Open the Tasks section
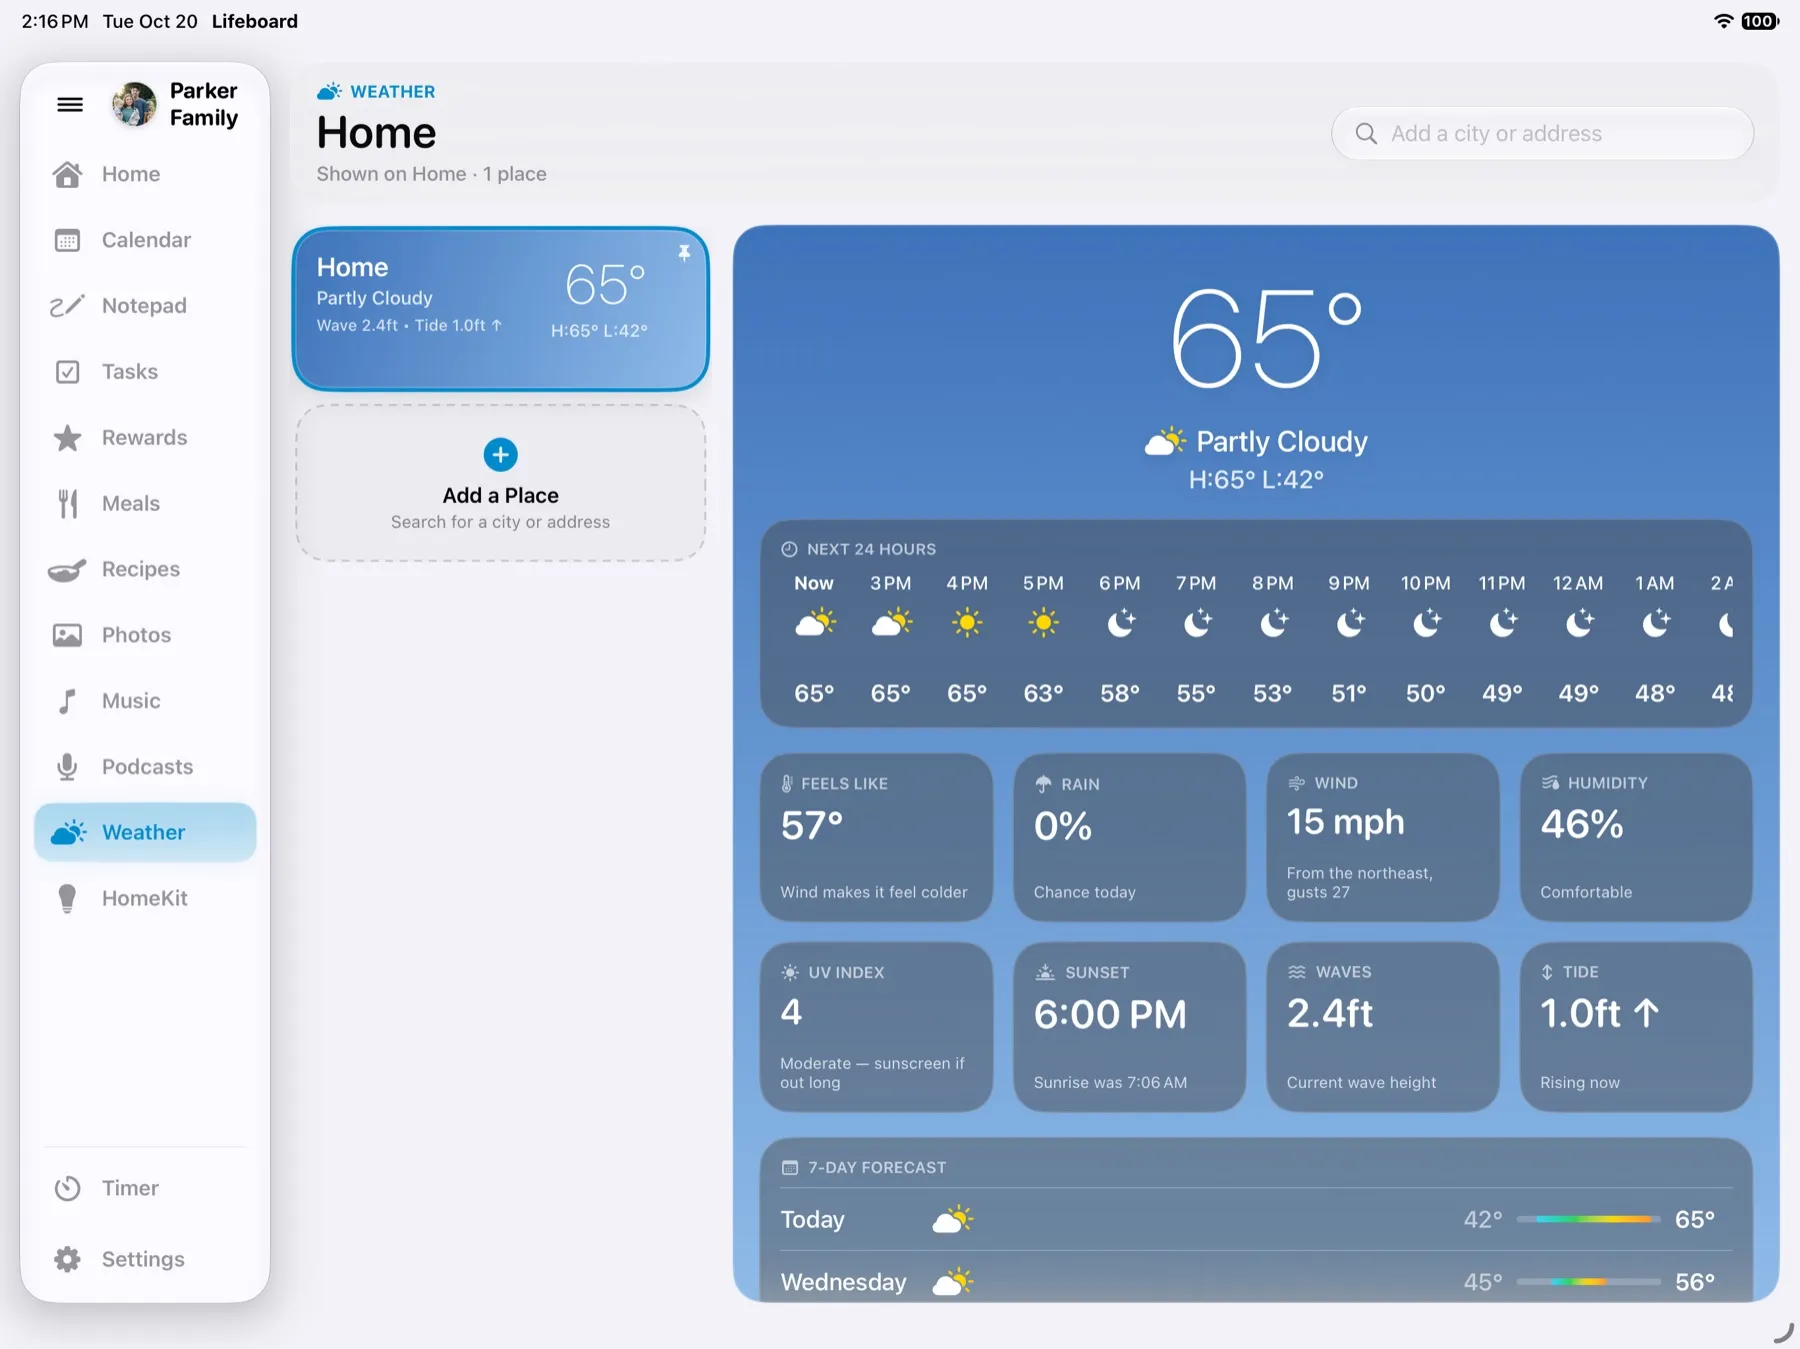Image resolution: width=1800 pixels, height=1349 pixels. click(145, 372)
